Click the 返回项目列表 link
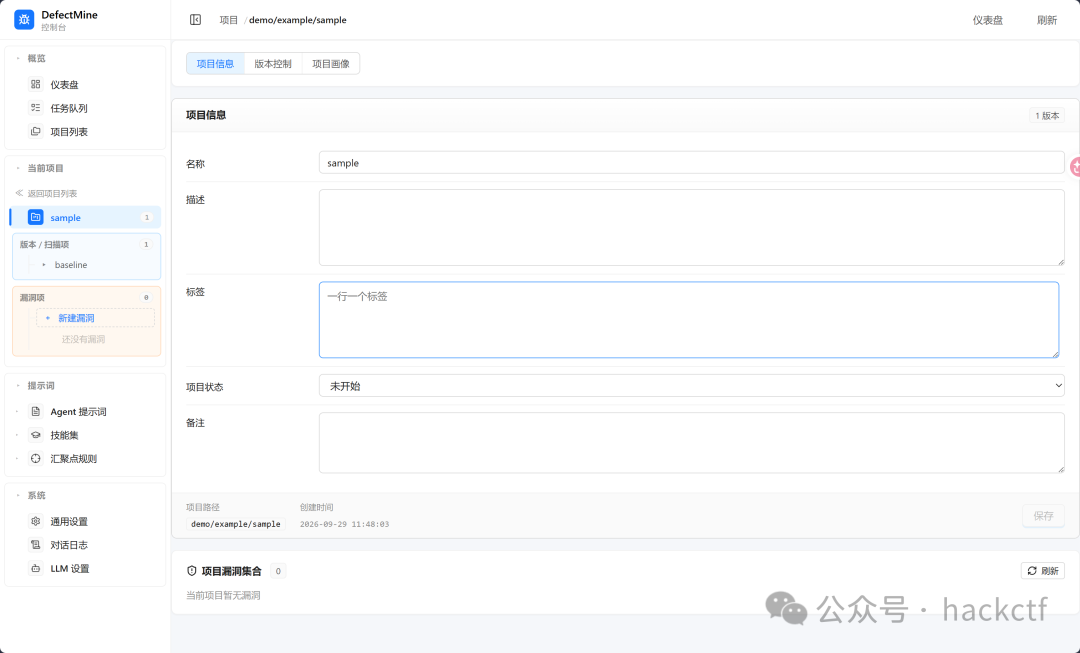Viewport: 1080px width, 653px height. (x=52, y=193)
